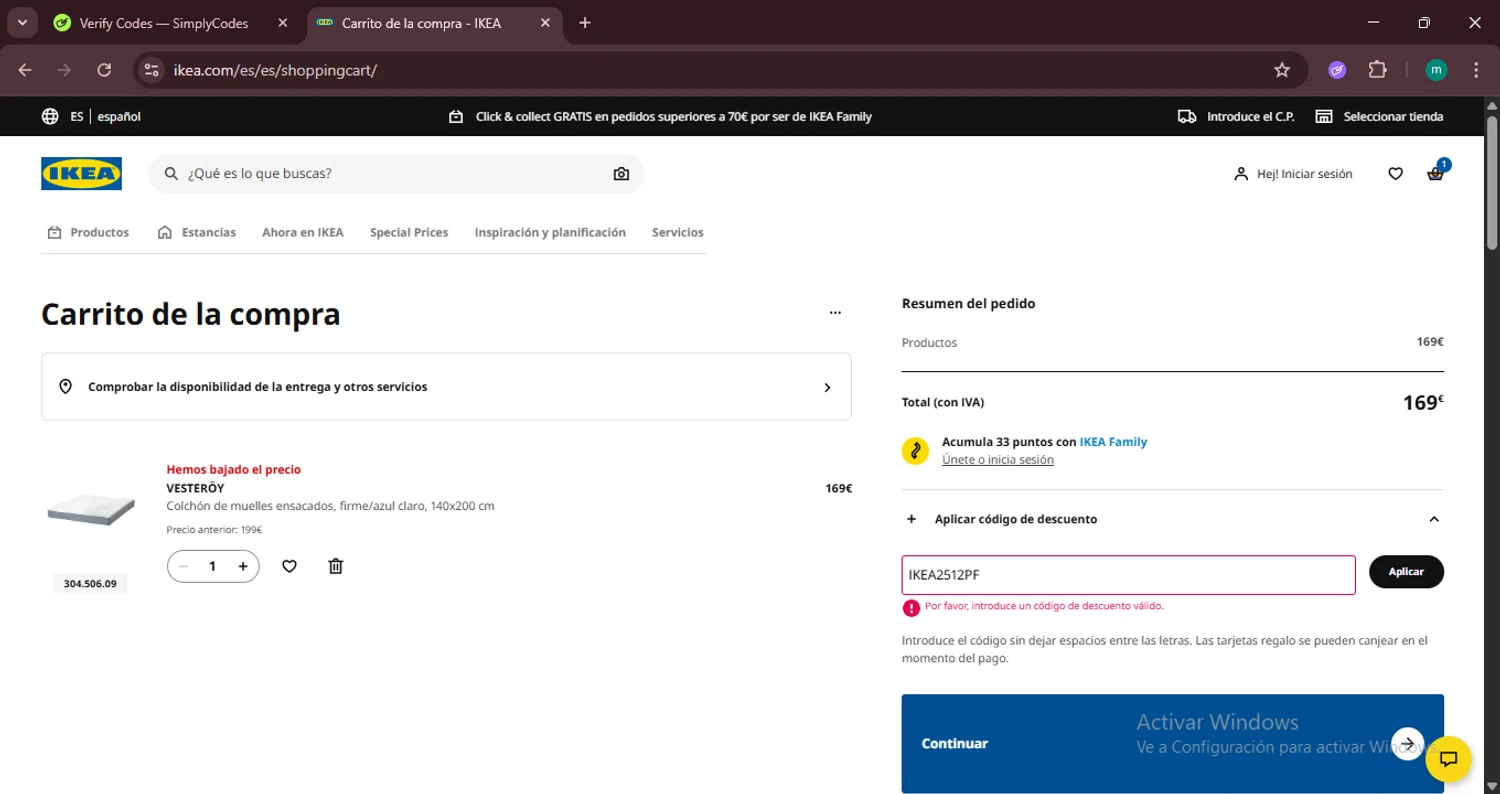Viewport: 1500px width, 794px height.
Task: Reload the page in browser
Action: point(104,70)
